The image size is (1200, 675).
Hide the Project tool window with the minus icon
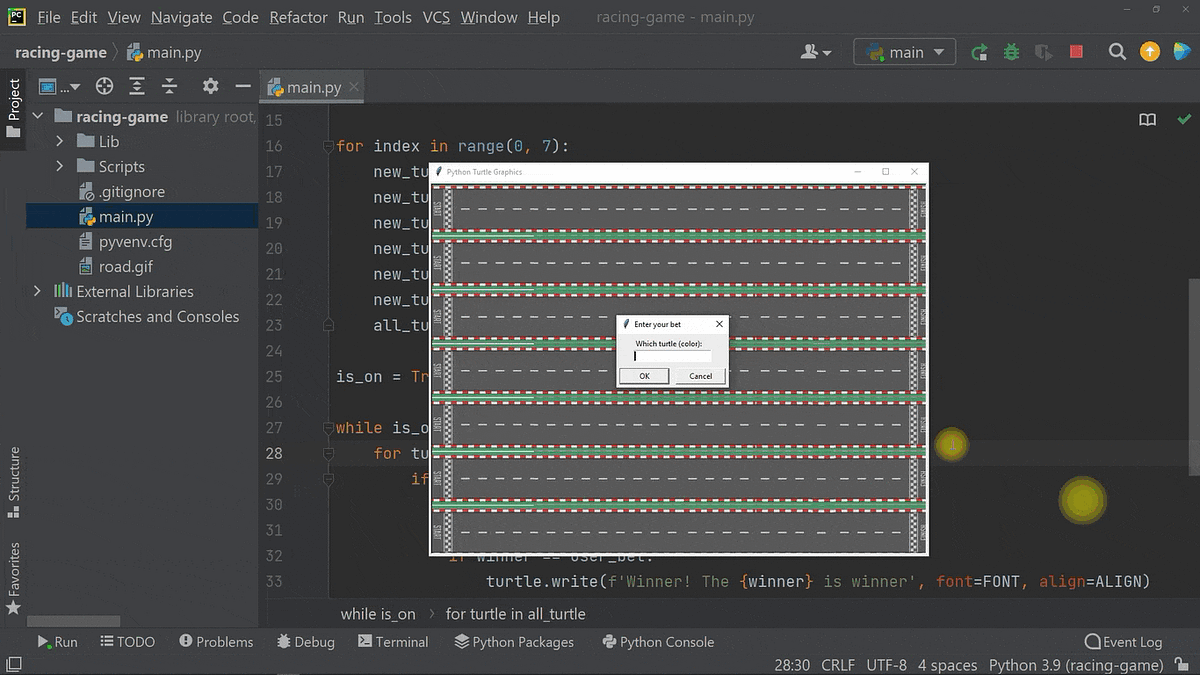pos(242,86)
